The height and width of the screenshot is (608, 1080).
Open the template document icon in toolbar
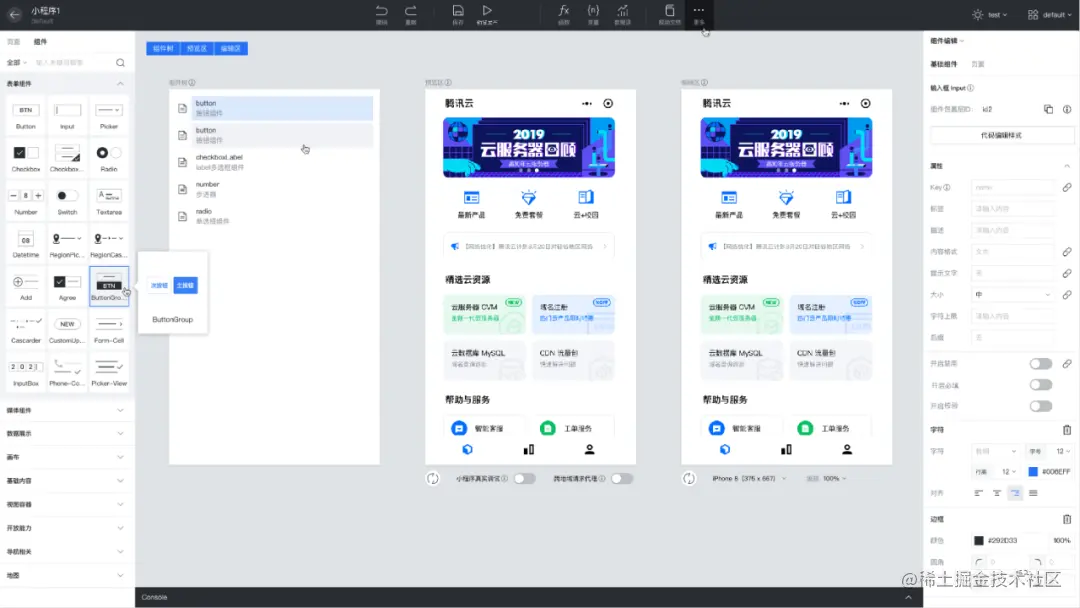[669, 10]
